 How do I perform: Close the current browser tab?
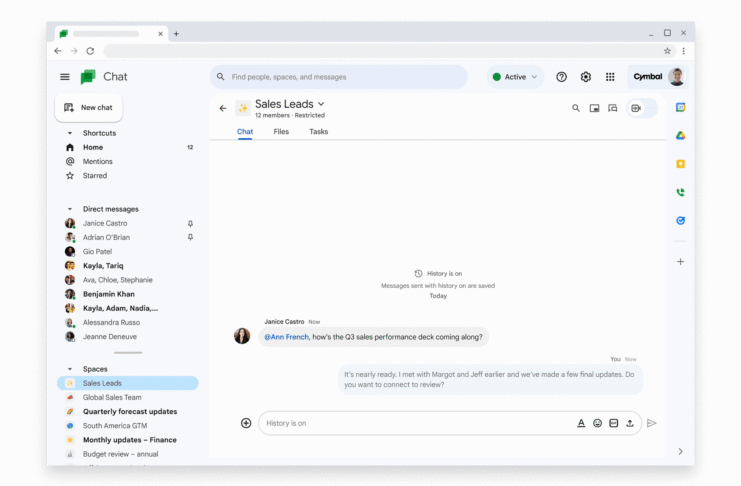160,34
